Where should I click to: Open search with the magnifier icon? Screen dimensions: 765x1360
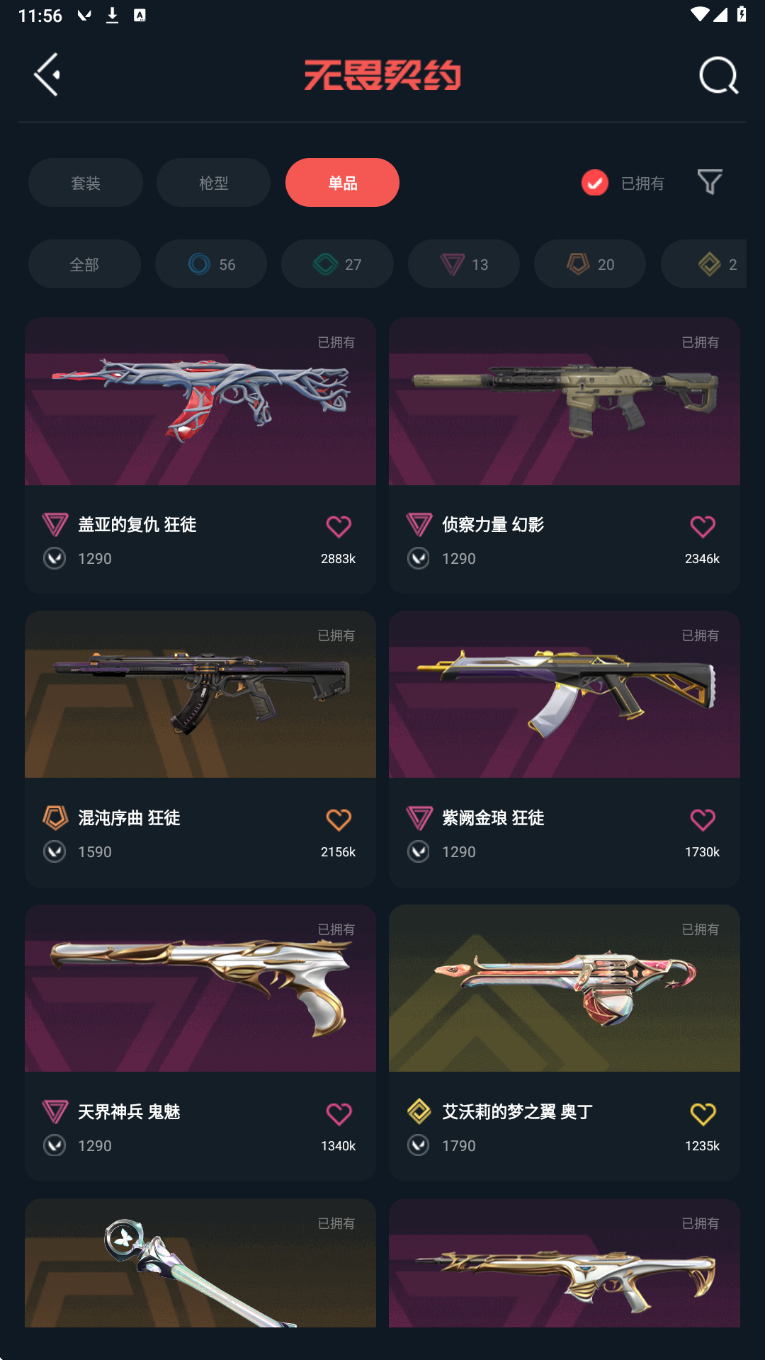pos(718,75)
